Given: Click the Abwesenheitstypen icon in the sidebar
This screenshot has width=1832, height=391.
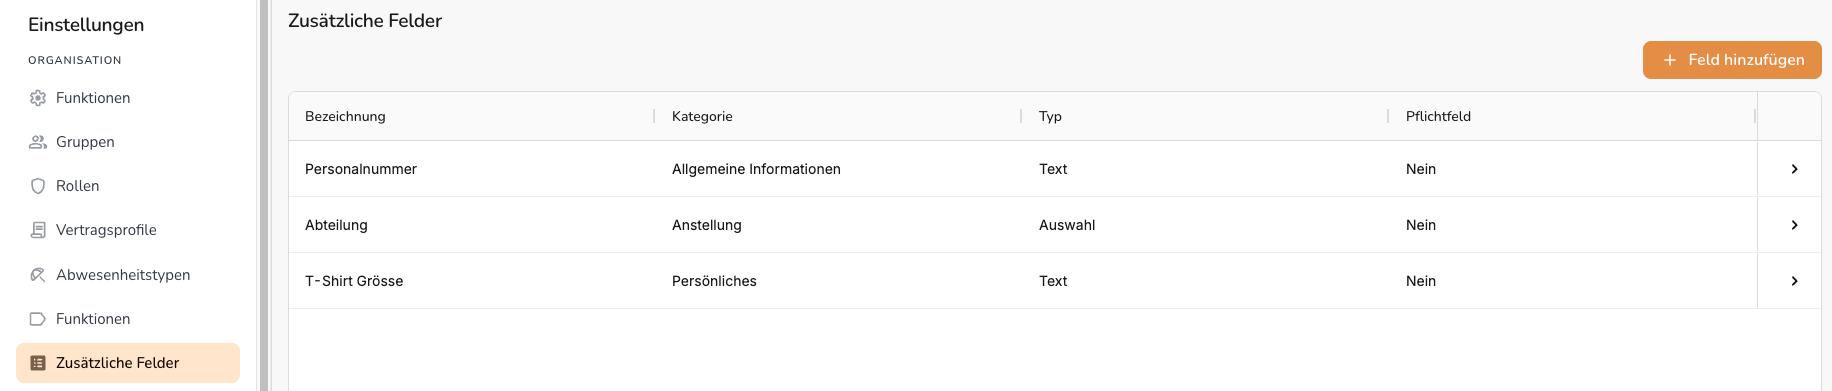Looking at the screenshot, I should pos(38,275).
